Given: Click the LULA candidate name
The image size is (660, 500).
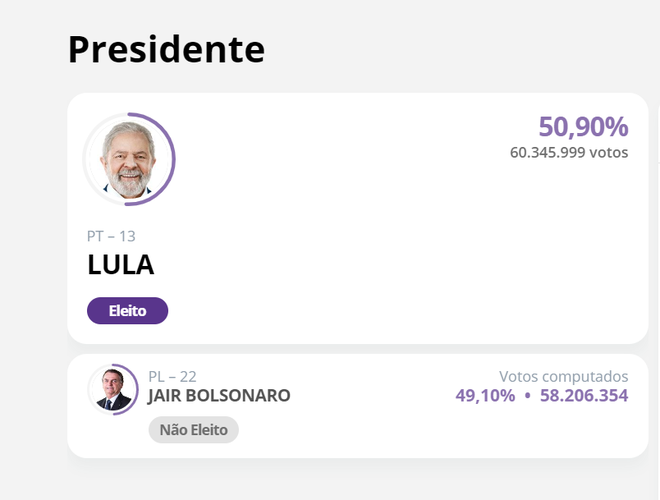Looking at the screenshot, I should point(121,265).
